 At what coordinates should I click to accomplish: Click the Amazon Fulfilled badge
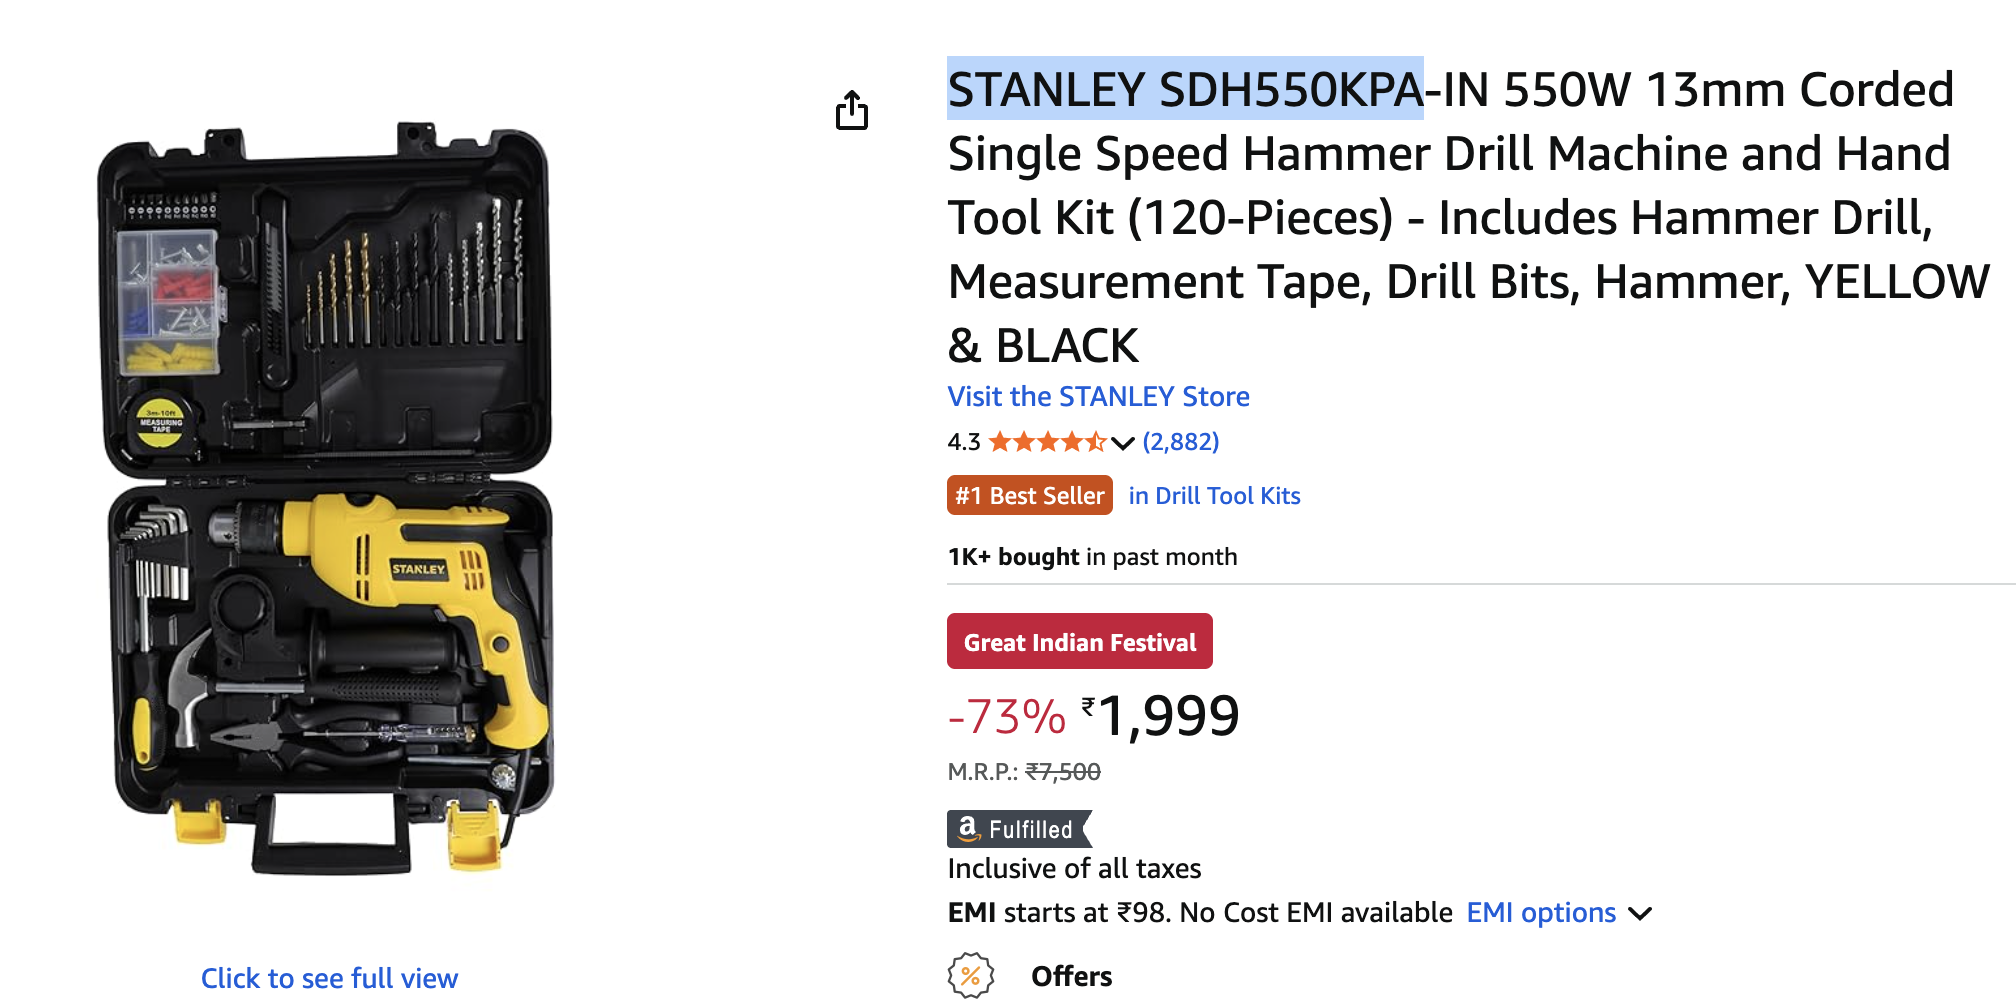(1018, 829)
